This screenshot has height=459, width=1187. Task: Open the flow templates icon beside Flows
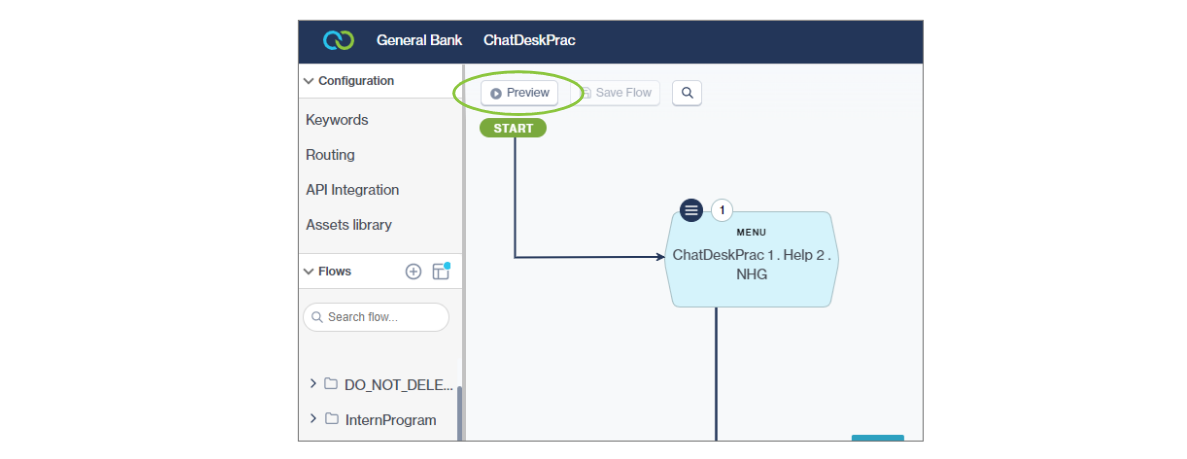tap(440, 271)
